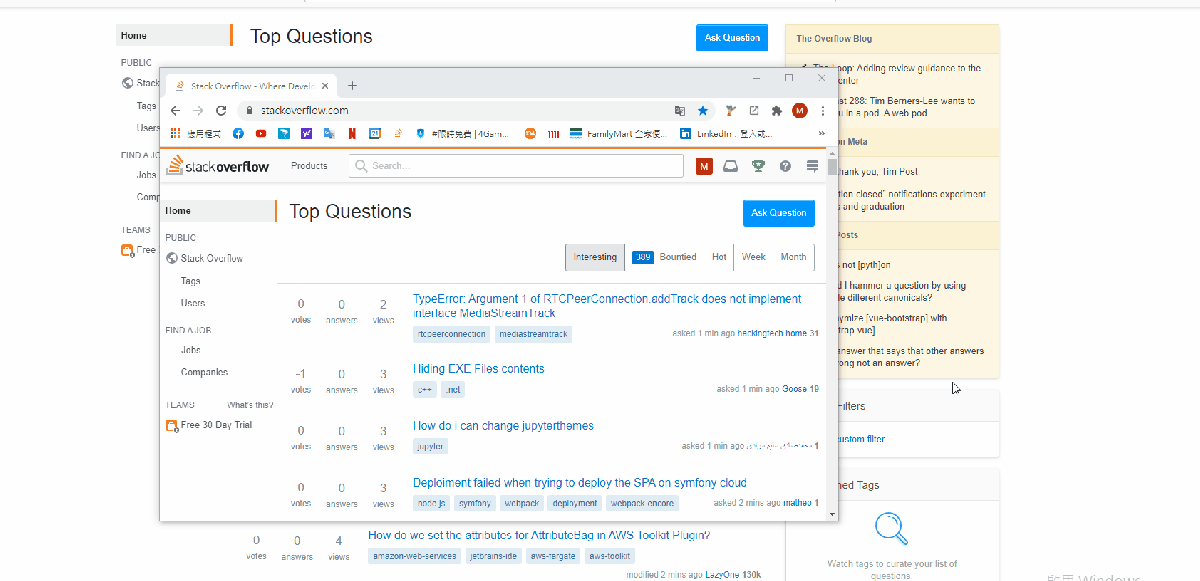Open a new tab with plus icon

[x=352, y=86]
